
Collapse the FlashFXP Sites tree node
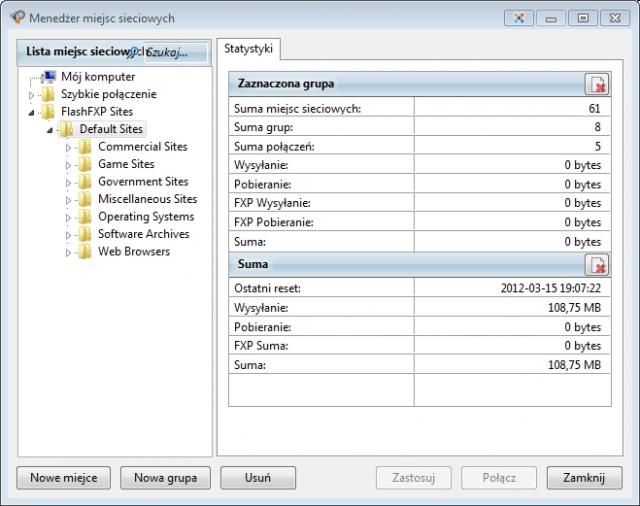click(x=31, y=112)
